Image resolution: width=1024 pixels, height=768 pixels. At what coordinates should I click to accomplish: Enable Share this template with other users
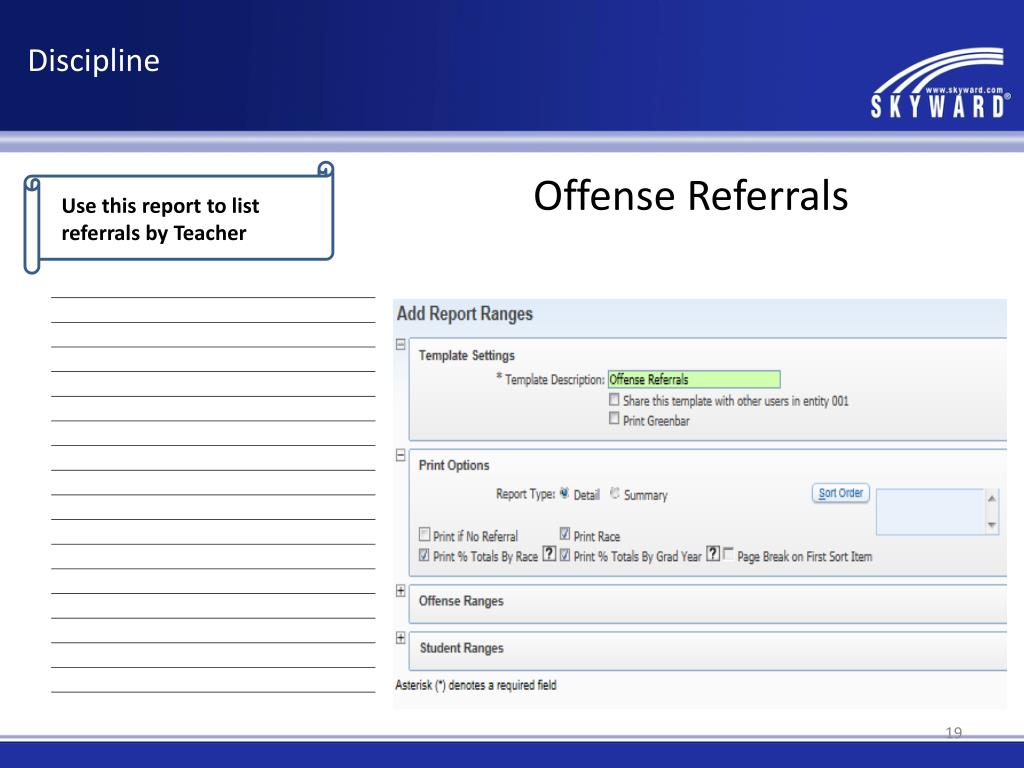point(614,400)
